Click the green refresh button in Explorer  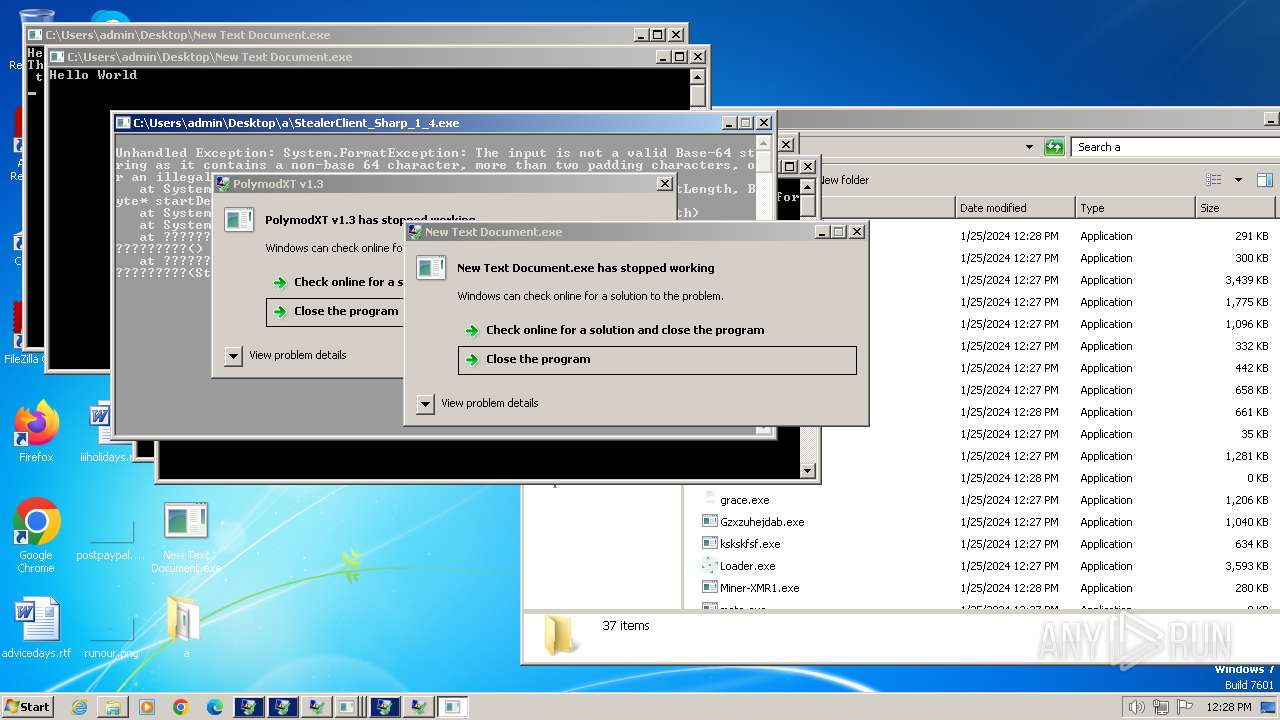point(1054,147)
